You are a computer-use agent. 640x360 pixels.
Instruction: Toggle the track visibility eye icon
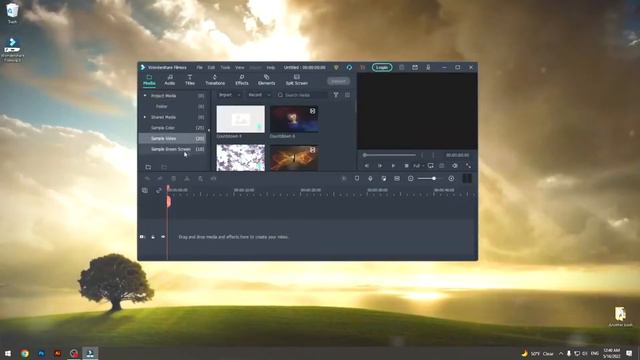pyautogui.click(x=163, y=237)
